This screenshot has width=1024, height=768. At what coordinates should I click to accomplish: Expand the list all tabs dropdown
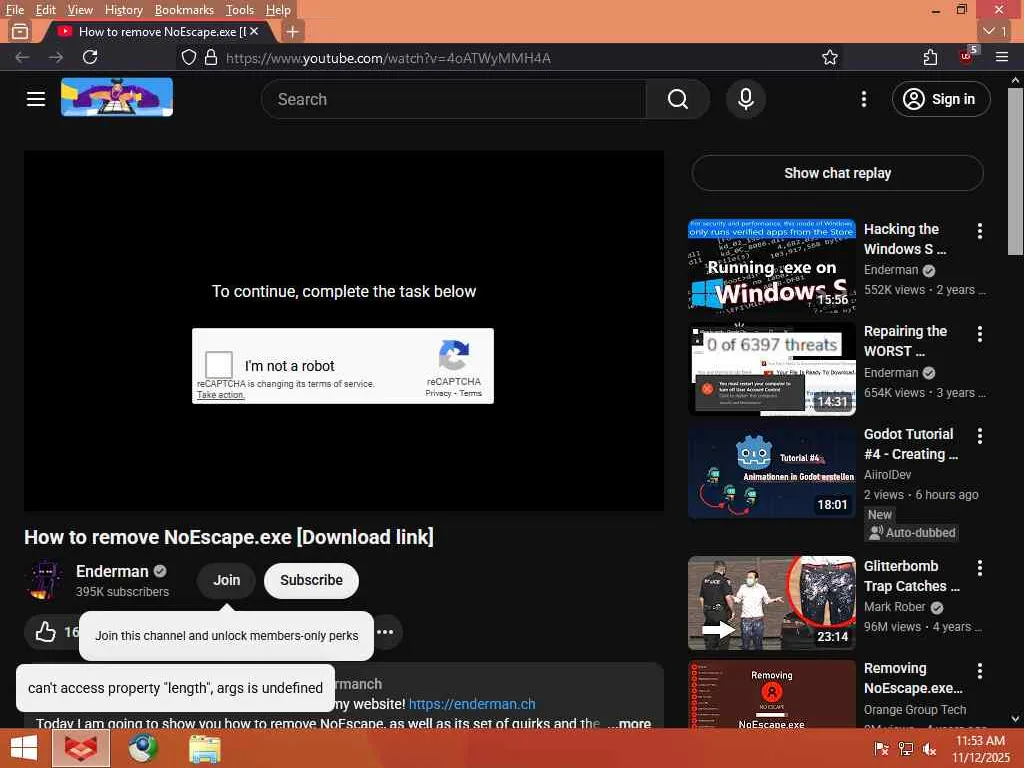[x=995, y=31]
